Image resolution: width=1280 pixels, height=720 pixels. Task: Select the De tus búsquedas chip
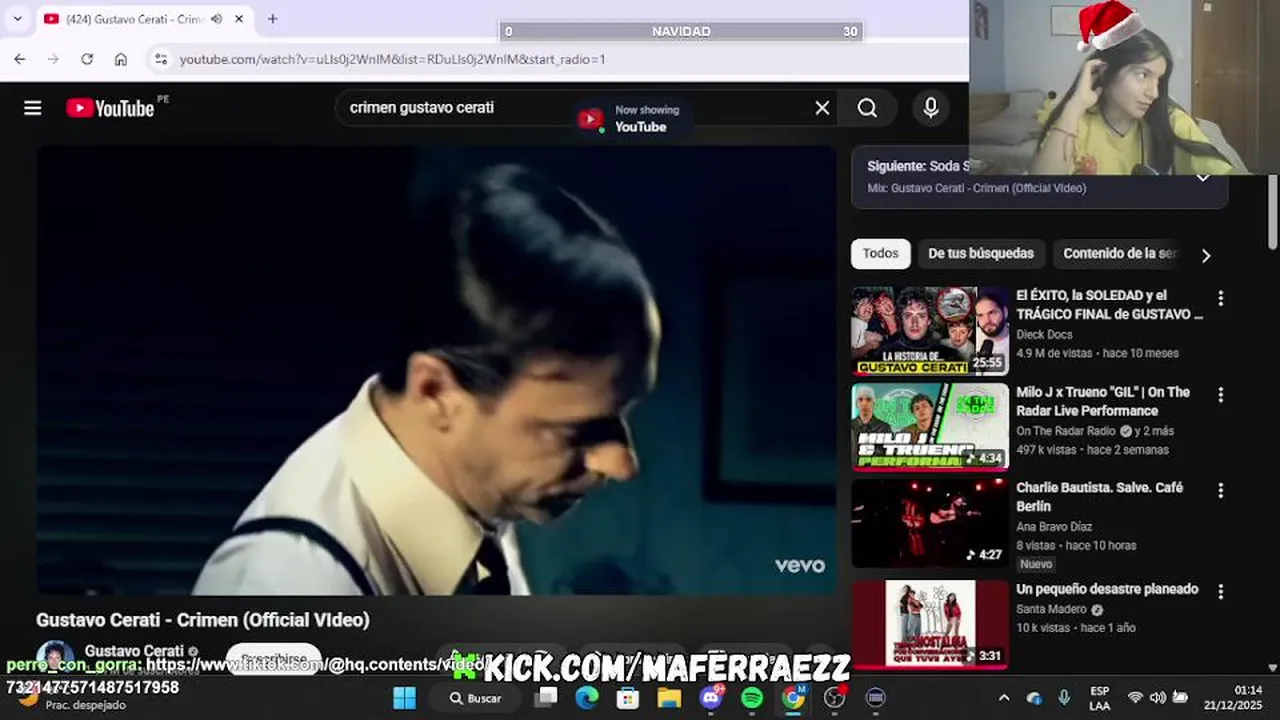(x=981, y=254)
